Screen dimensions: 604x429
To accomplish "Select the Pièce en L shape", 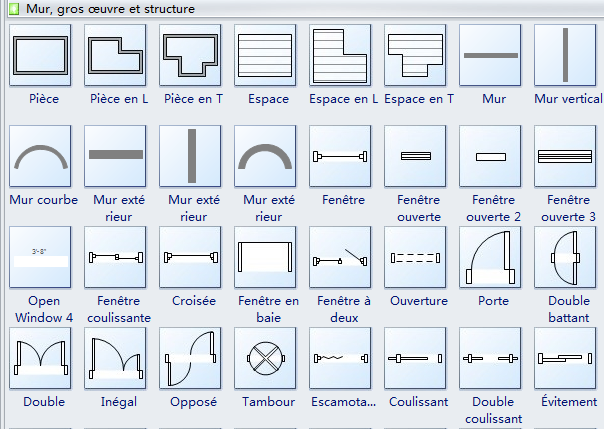I will 115,55.
